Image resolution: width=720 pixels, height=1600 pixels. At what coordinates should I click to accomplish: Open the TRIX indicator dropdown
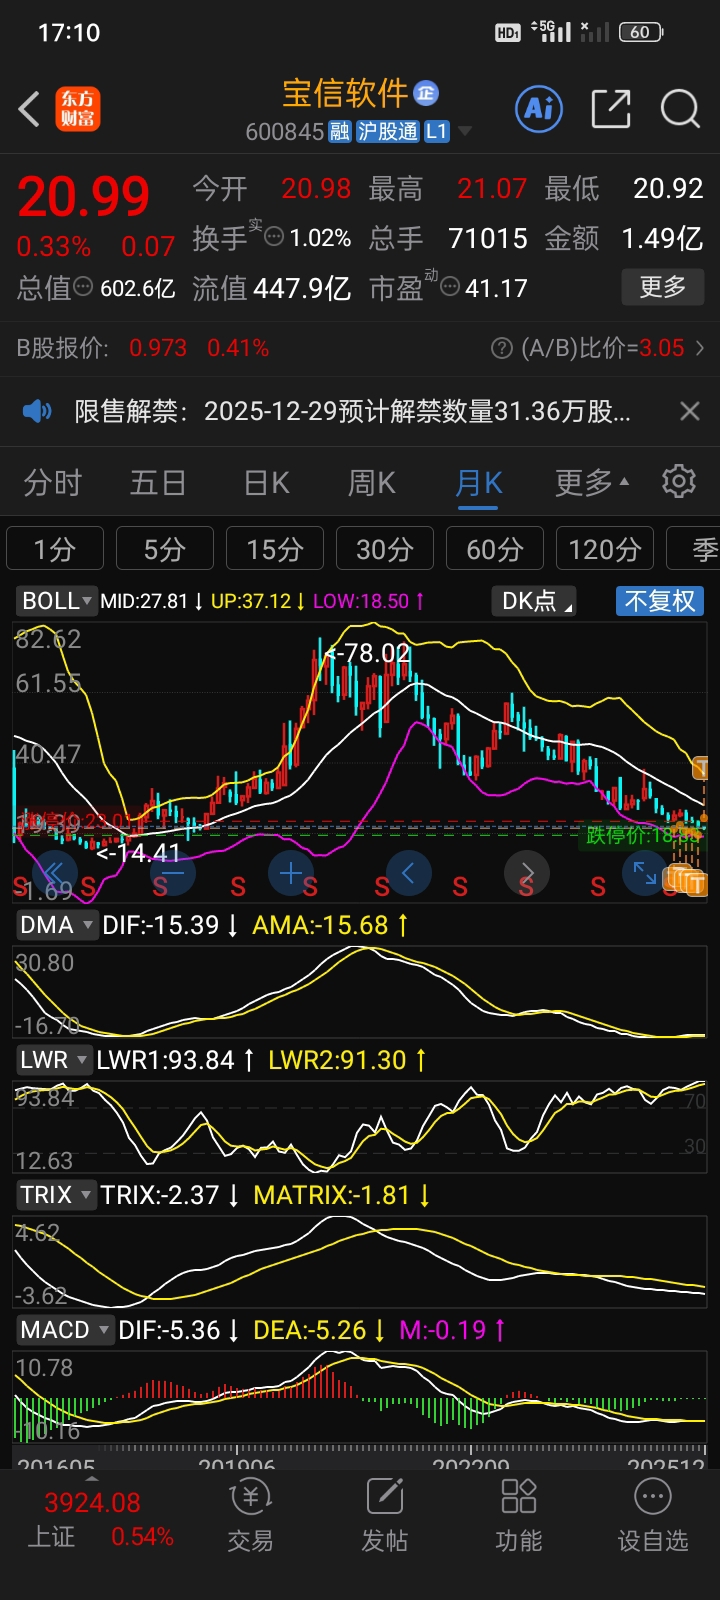tap(56, 1195)
